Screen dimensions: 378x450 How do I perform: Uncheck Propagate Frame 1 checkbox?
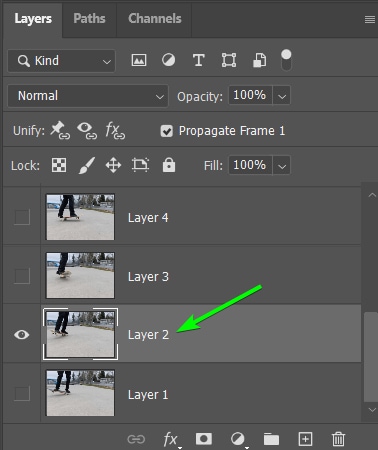166,131
